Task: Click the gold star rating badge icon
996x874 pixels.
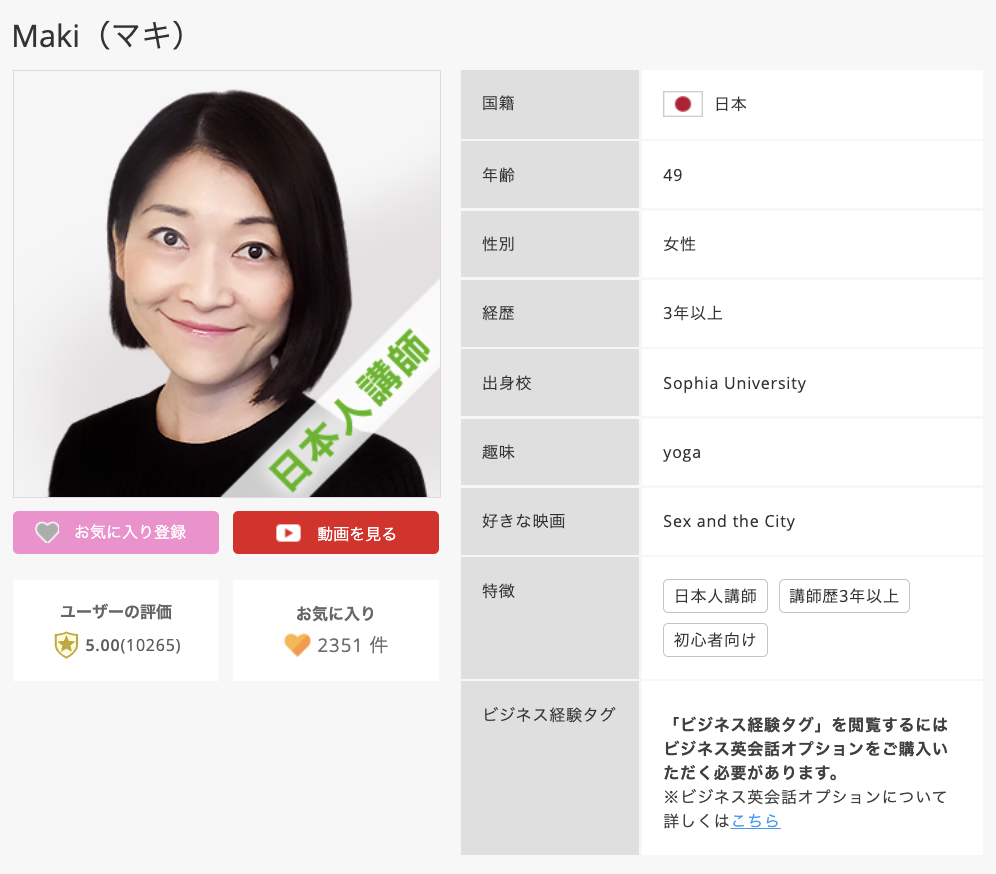Action: click(66, 645)
